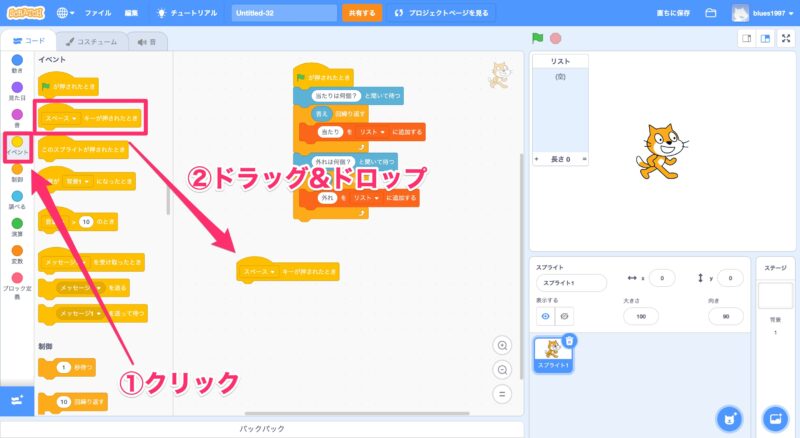Viewport: 800px width, 438px height.
Task: Hide sprite using crossed-eye icon
Action: coord(565,316)
